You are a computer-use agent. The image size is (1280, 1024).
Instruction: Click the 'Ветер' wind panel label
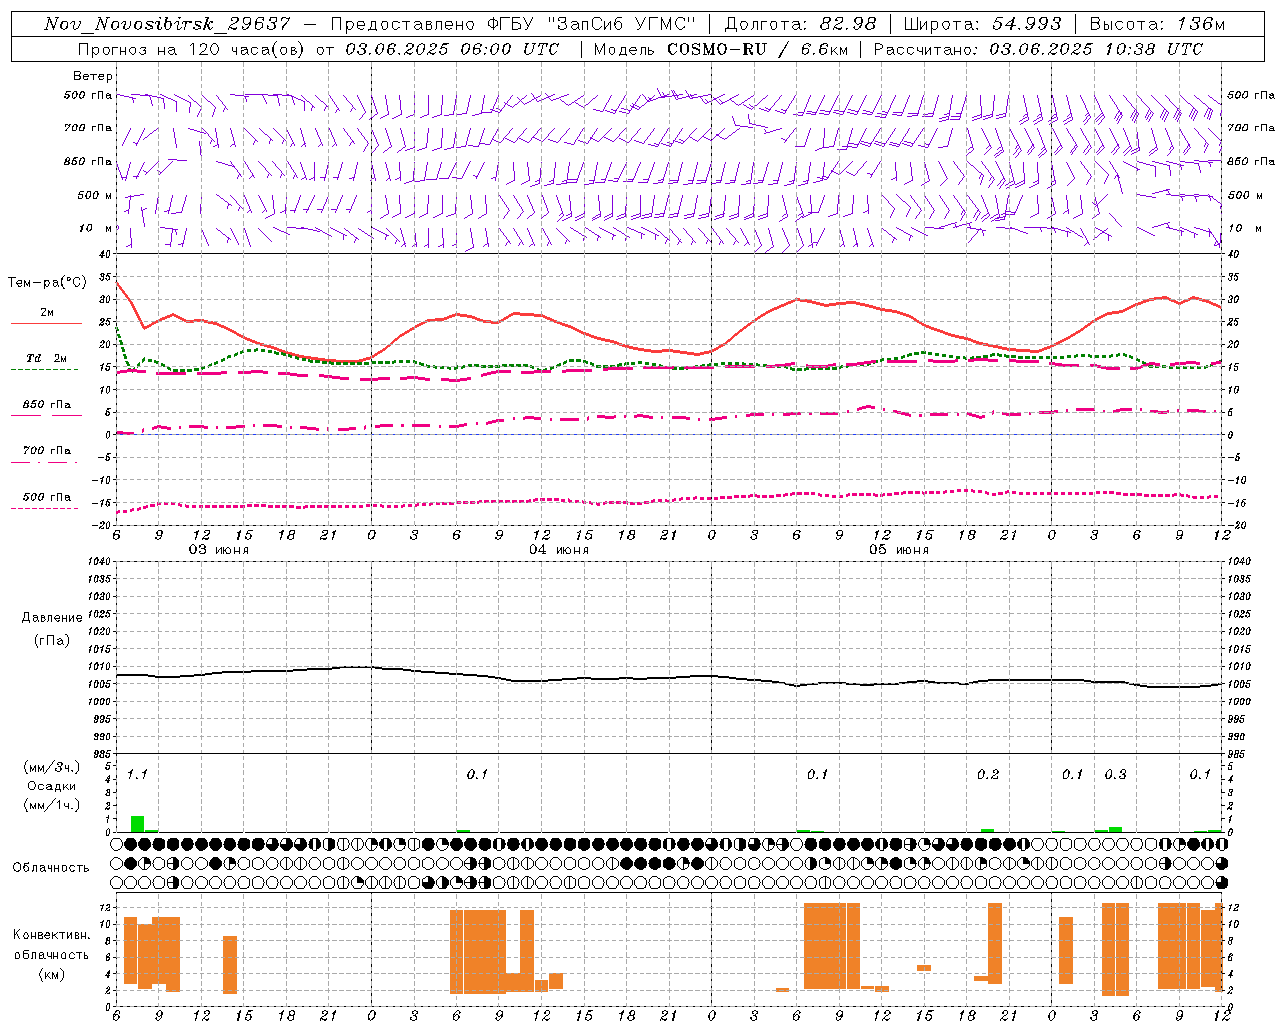click(x=93, y=76)
